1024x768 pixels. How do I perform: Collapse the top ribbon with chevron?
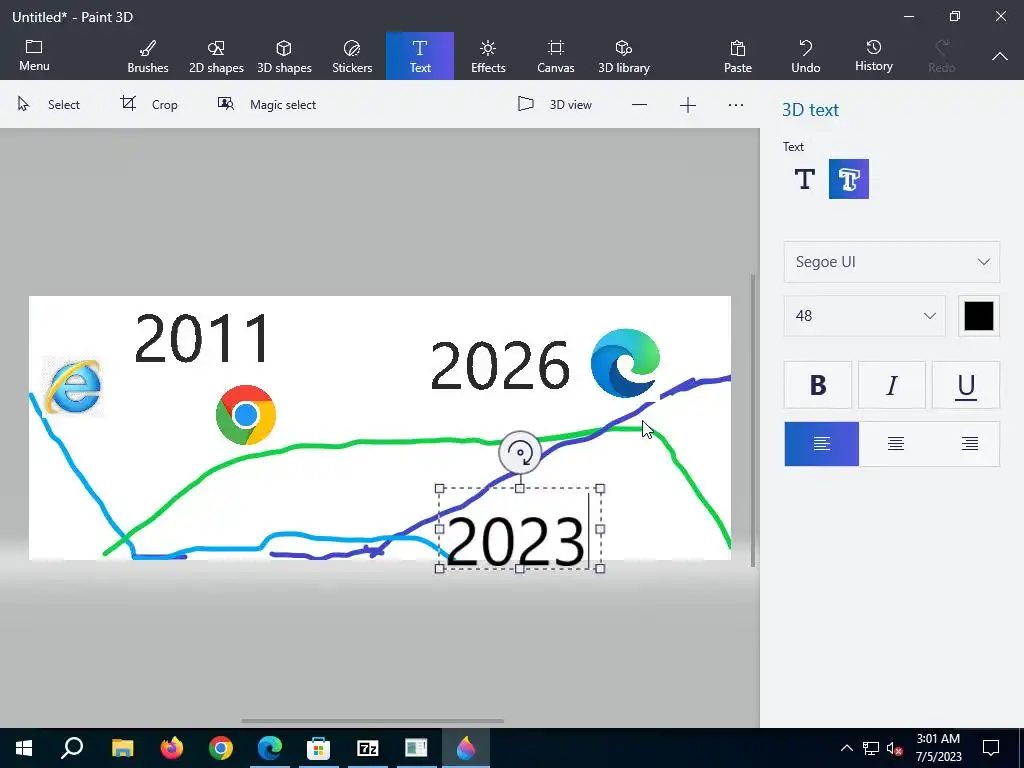click(1000, 57)
